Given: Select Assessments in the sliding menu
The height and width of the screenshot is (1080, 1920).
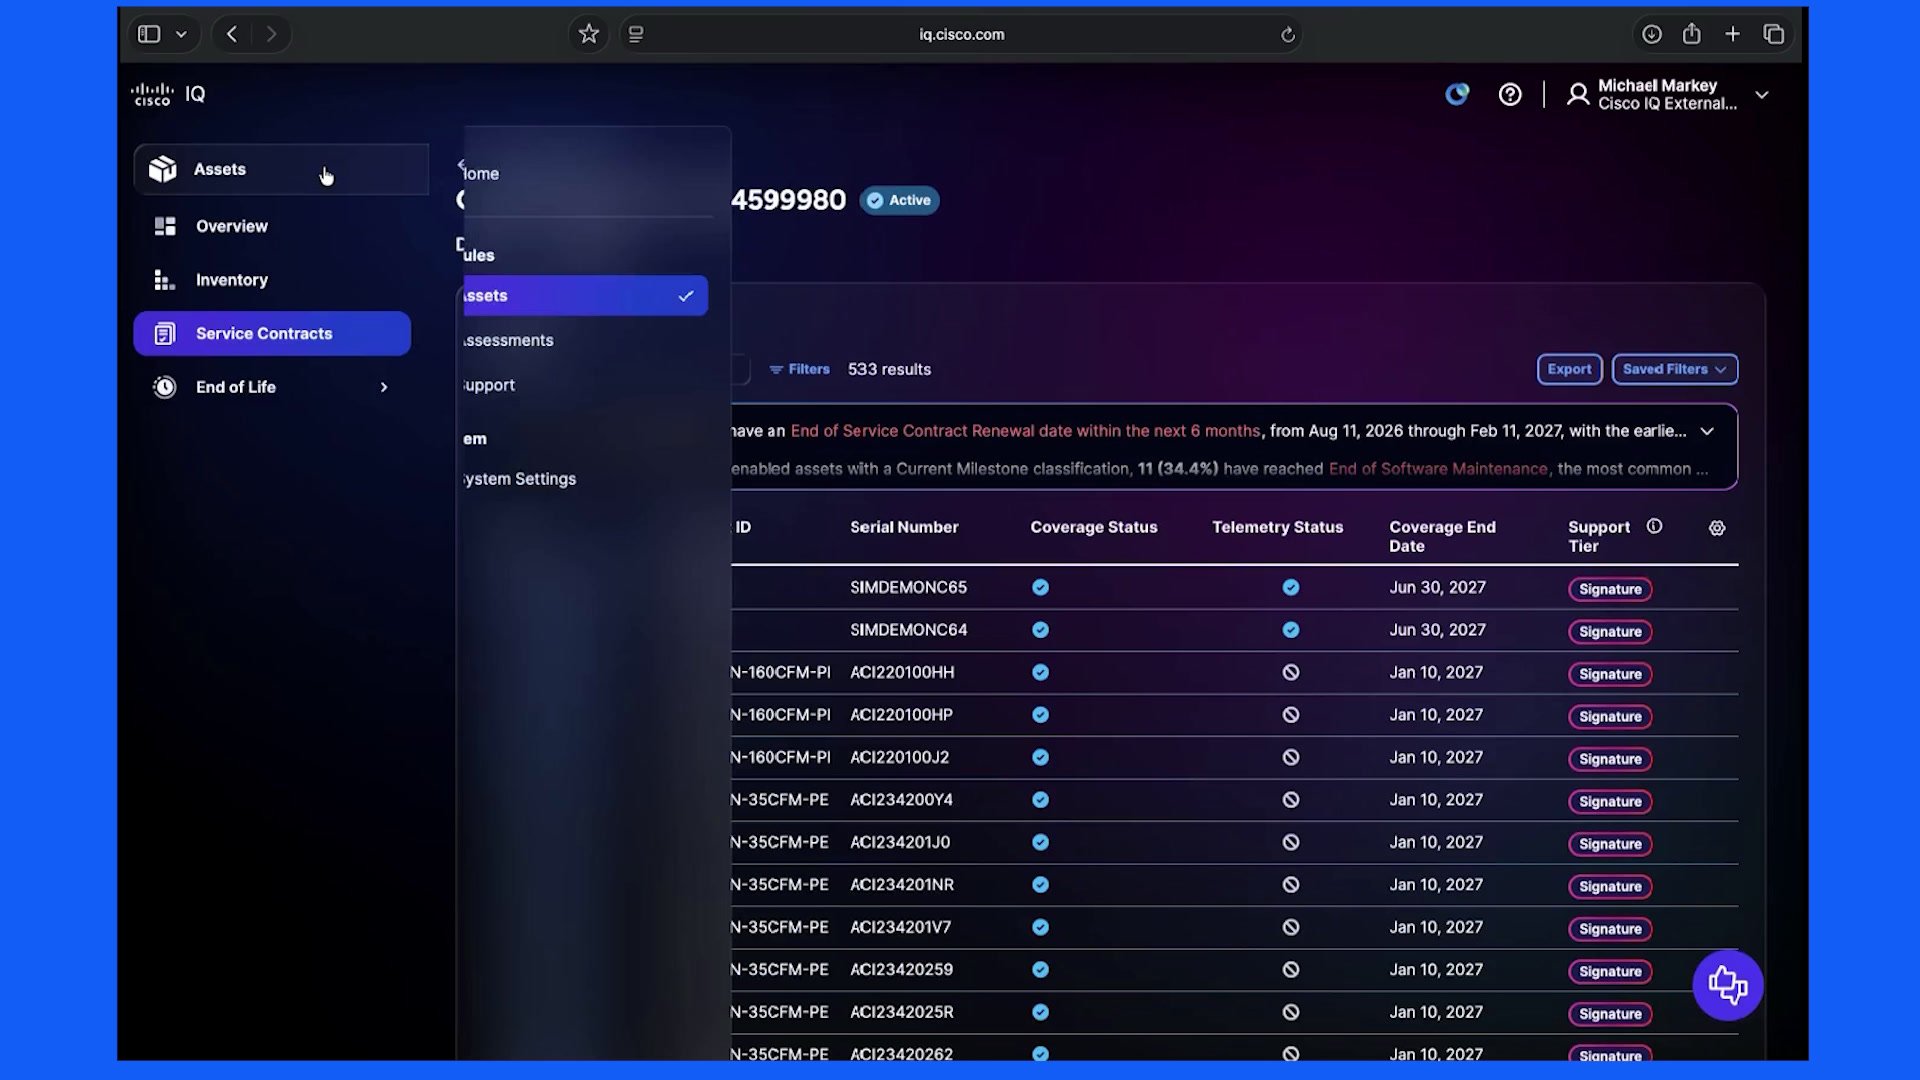Looking at the screenshot, I should (508, 340).
